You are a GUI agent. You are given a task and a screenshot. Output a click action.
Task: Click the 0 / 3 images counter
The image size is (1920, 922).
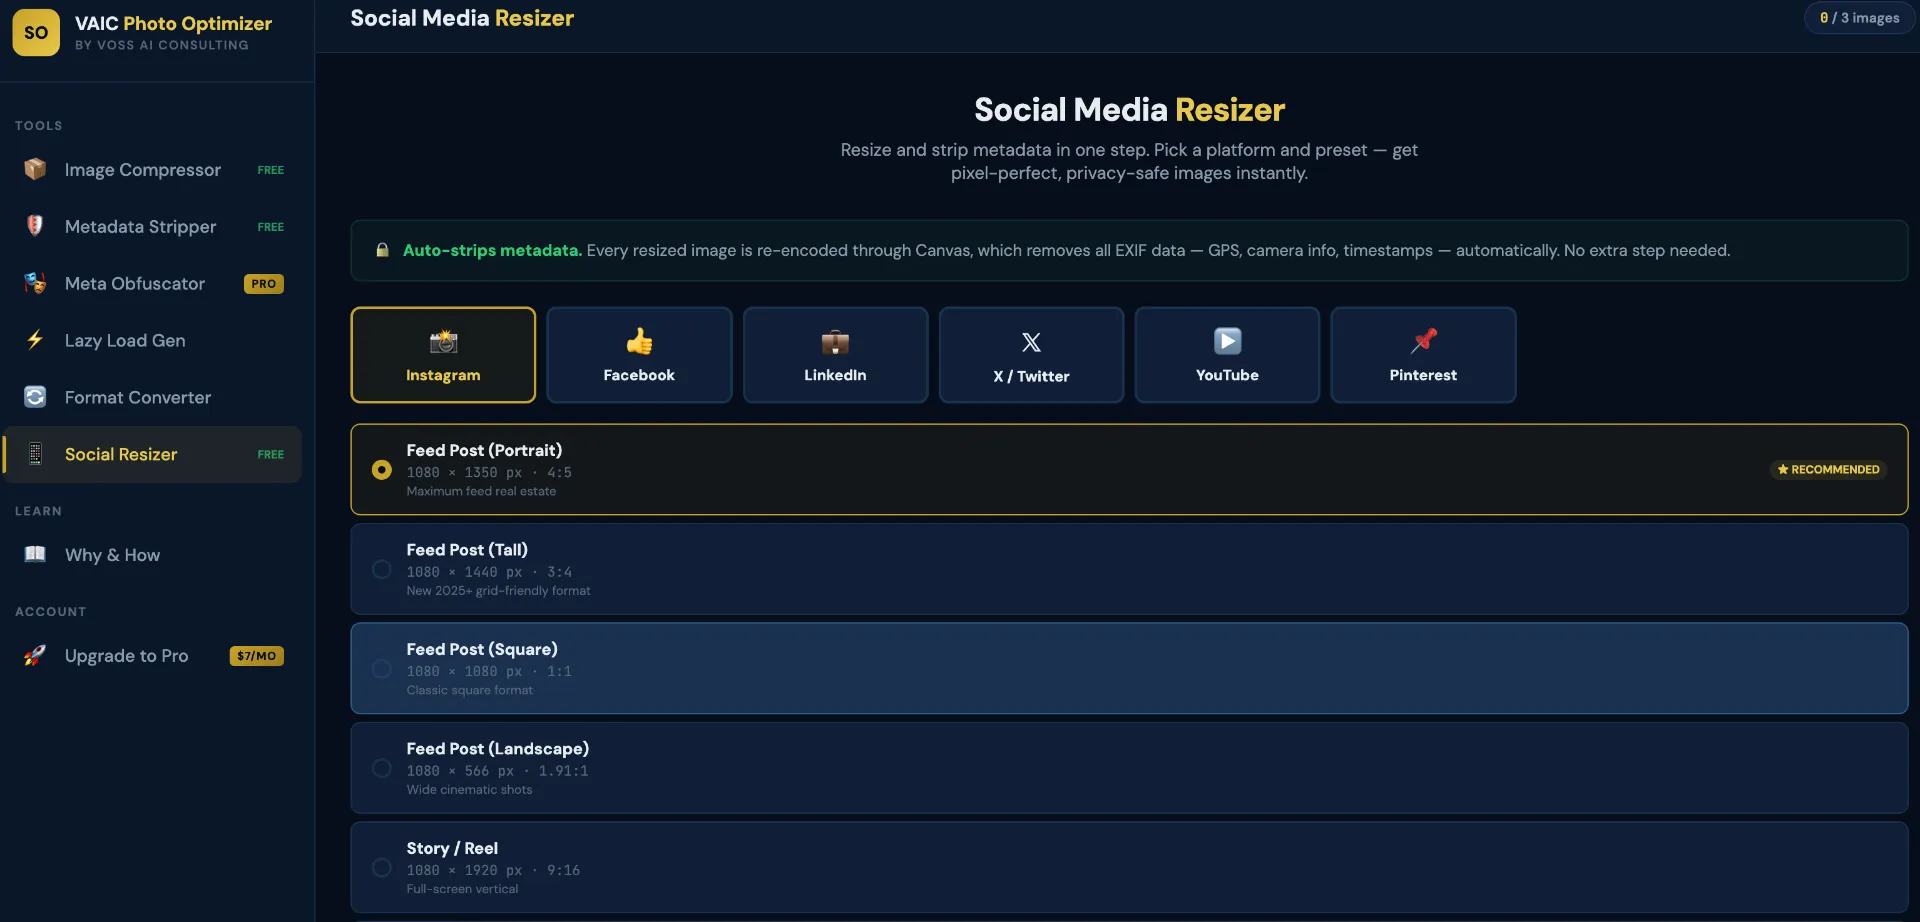pos(1859,18)
